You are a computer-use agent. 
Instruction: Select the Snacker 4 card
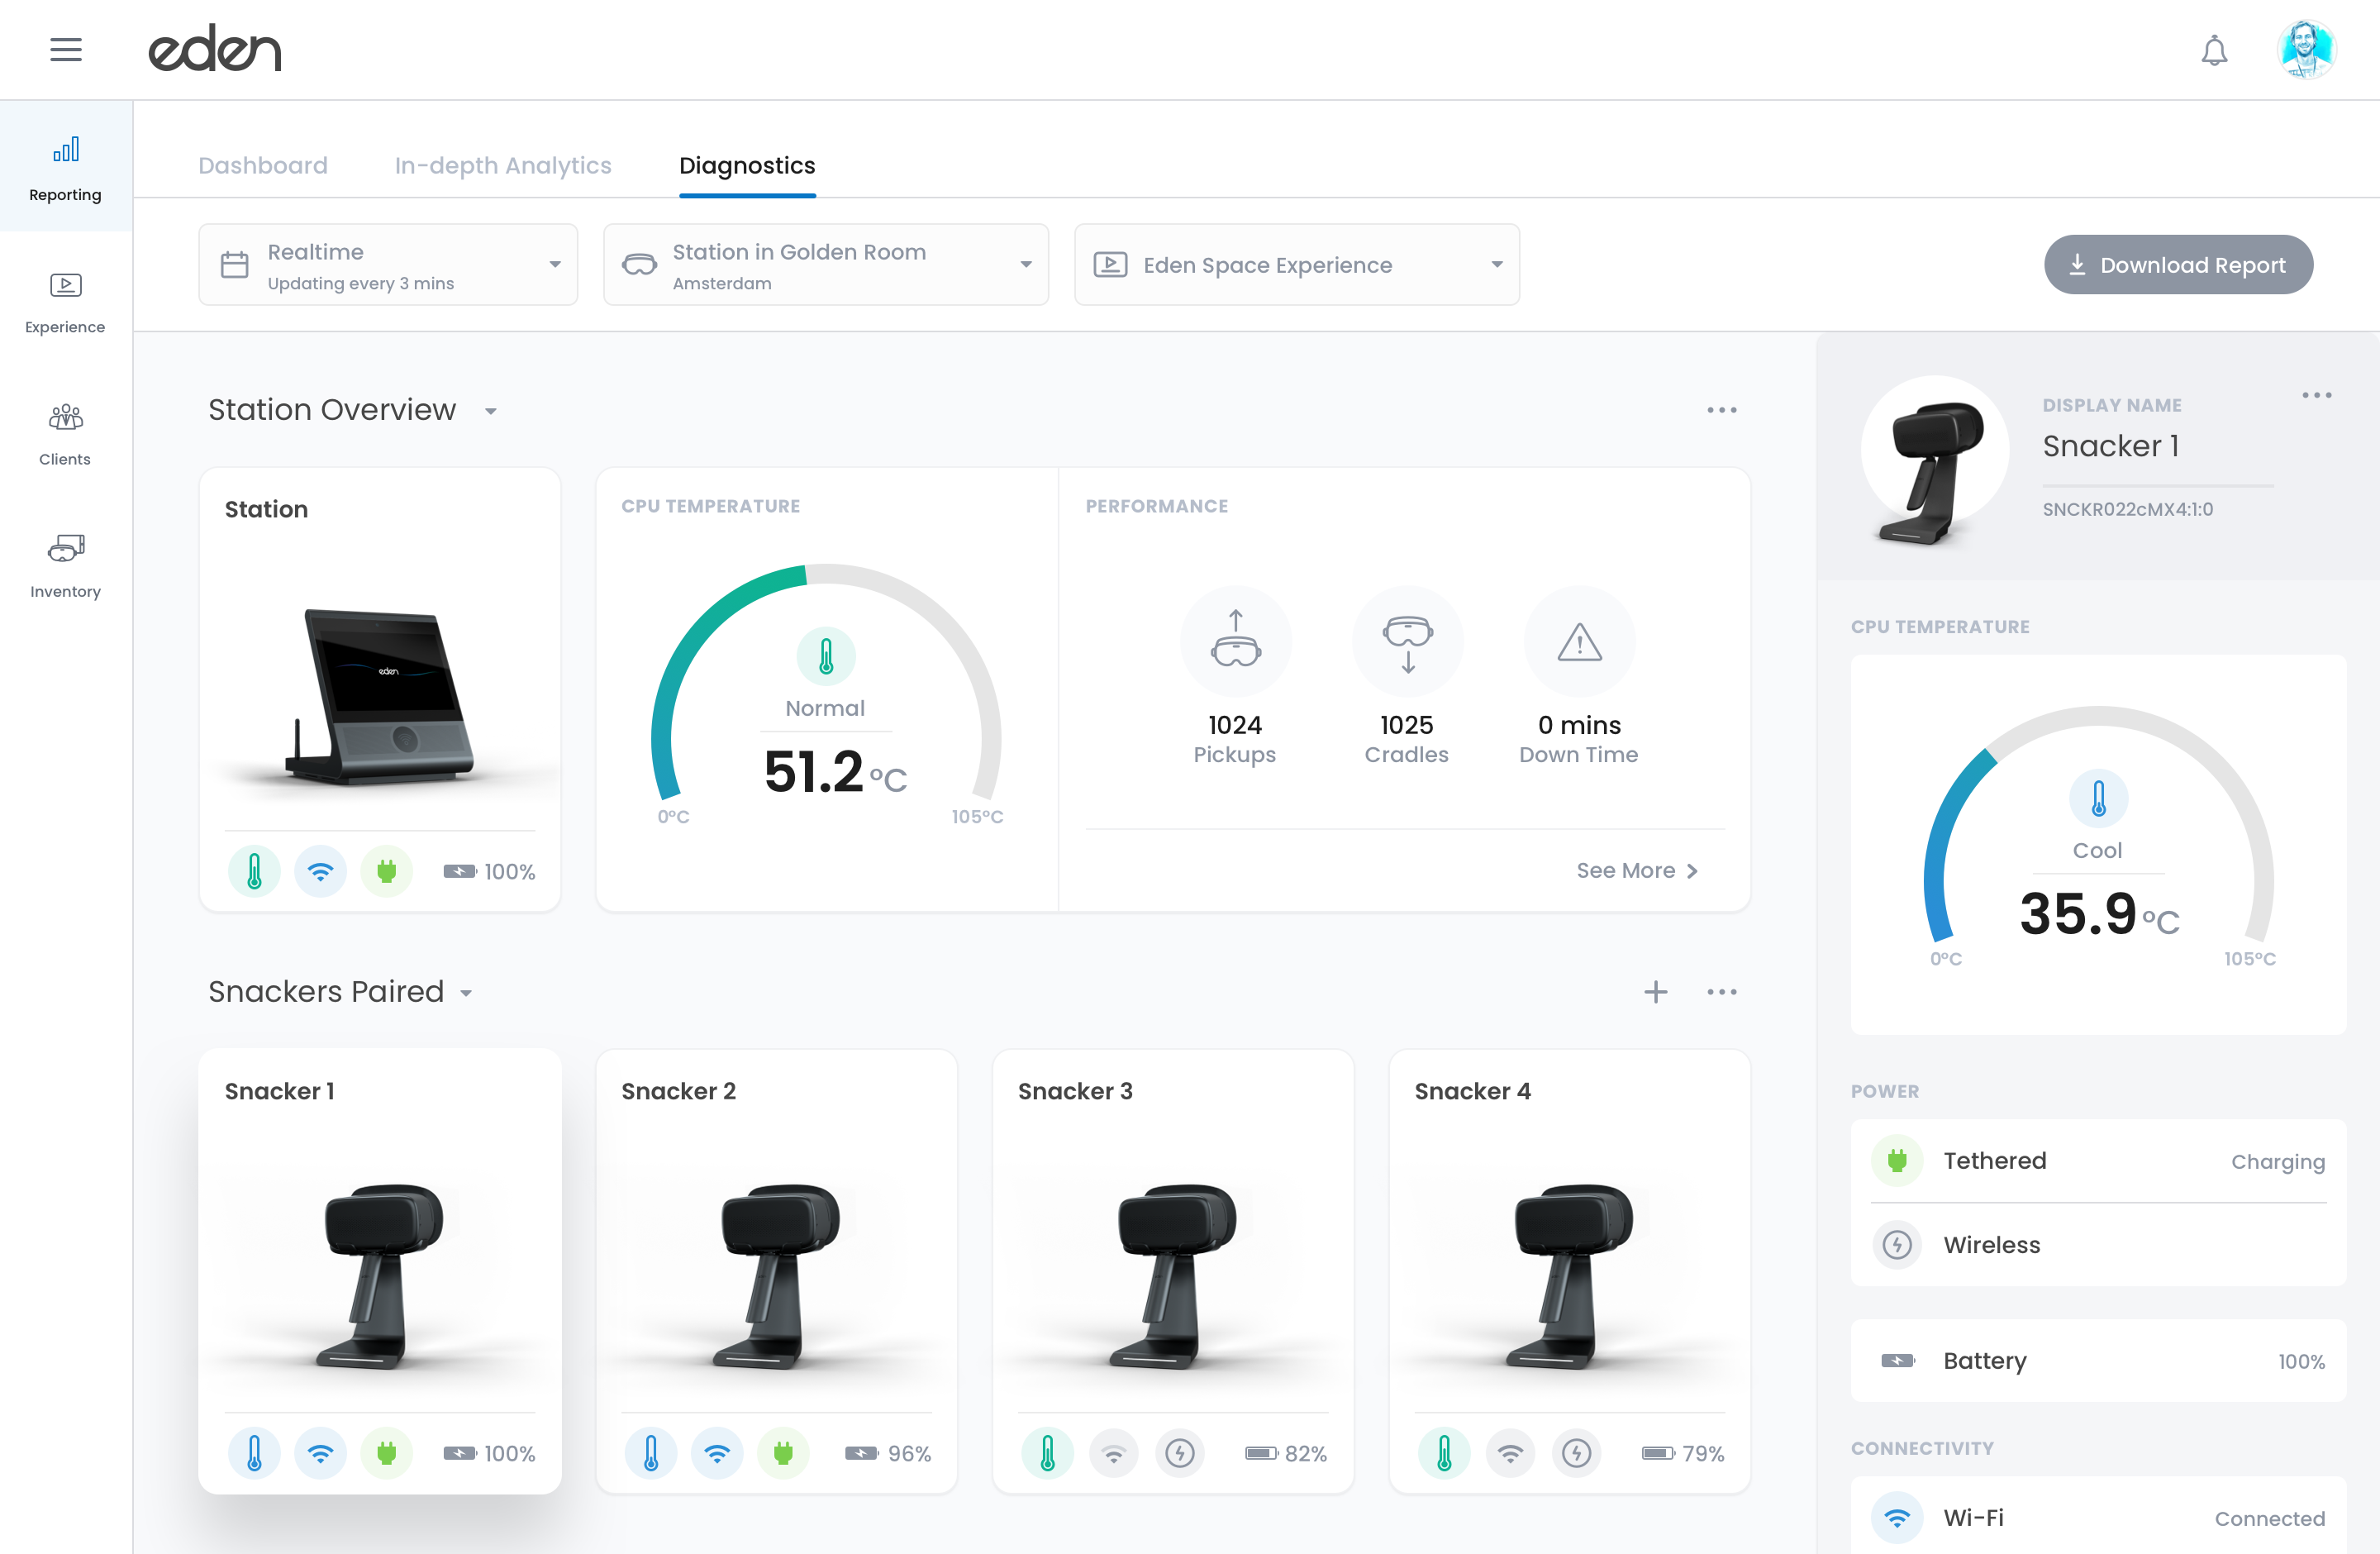tap(1569, 1271)
